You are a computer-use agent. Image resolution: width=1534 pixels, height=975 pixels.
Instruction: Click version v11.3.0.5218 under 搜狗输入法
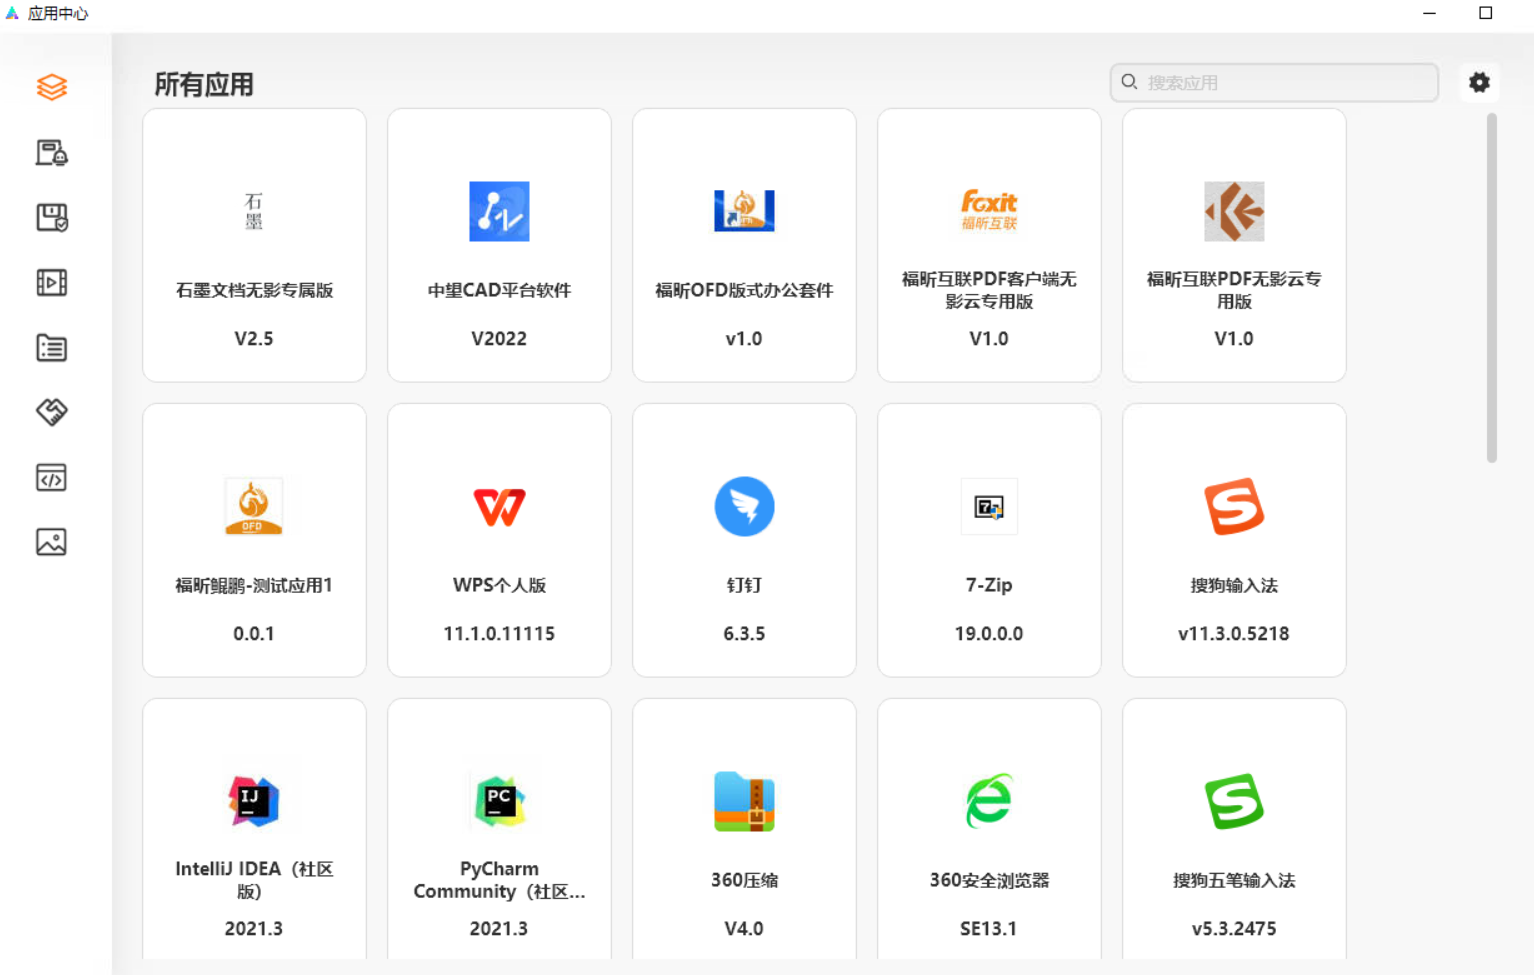click(x=1234, y=633)
